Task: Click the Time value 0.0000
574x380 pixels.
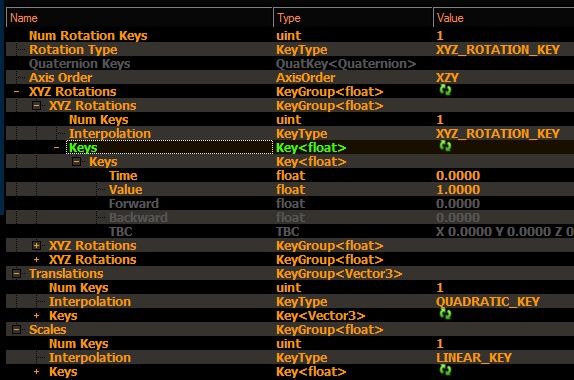Action: tap(458, 176)
